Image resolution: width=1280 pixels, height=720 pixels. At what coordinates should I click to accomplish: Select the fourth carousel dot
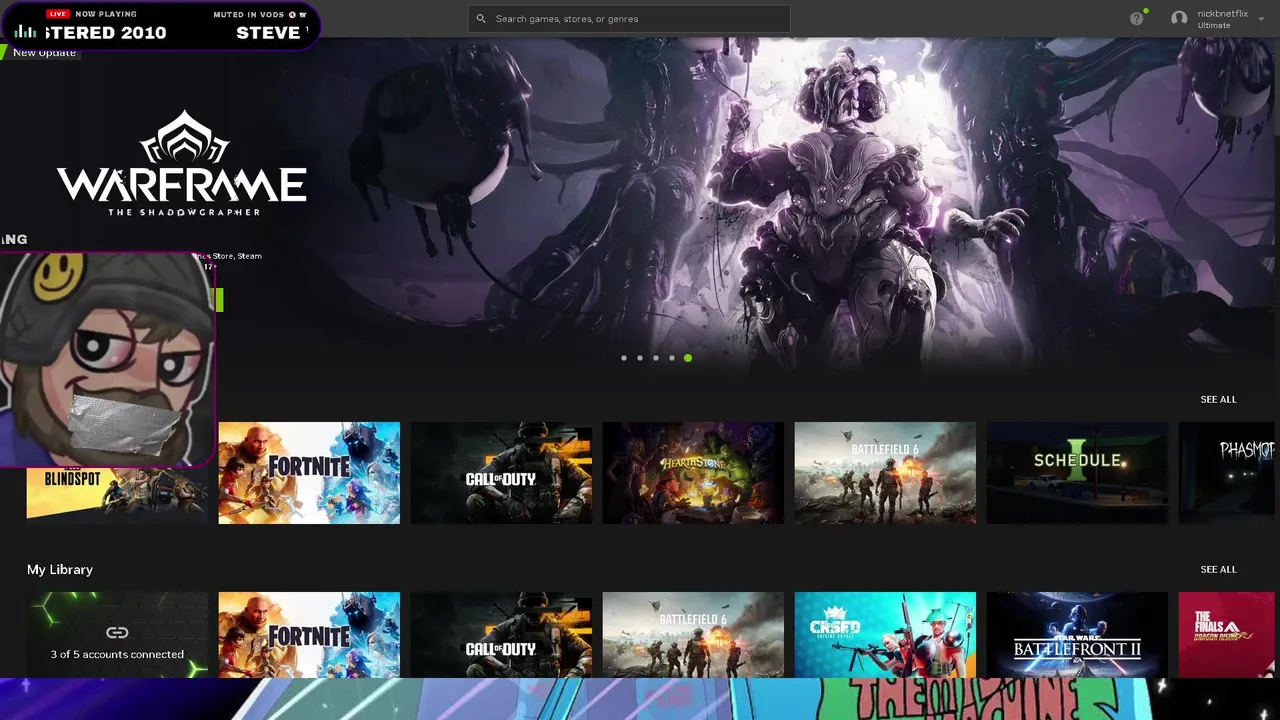[x=672, y=358]
